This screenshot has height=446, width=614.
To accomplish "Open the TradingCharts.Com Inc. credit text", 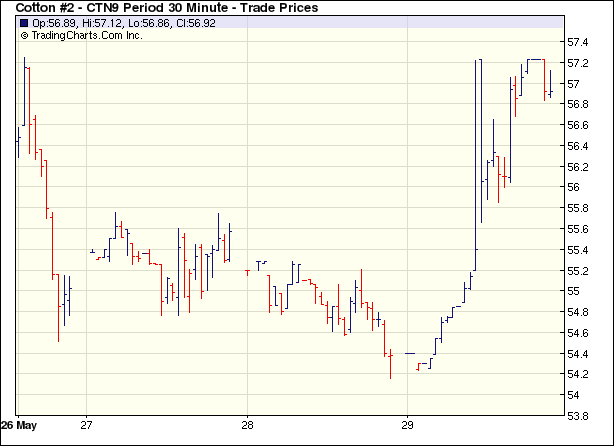I will (x=87, y=35).
